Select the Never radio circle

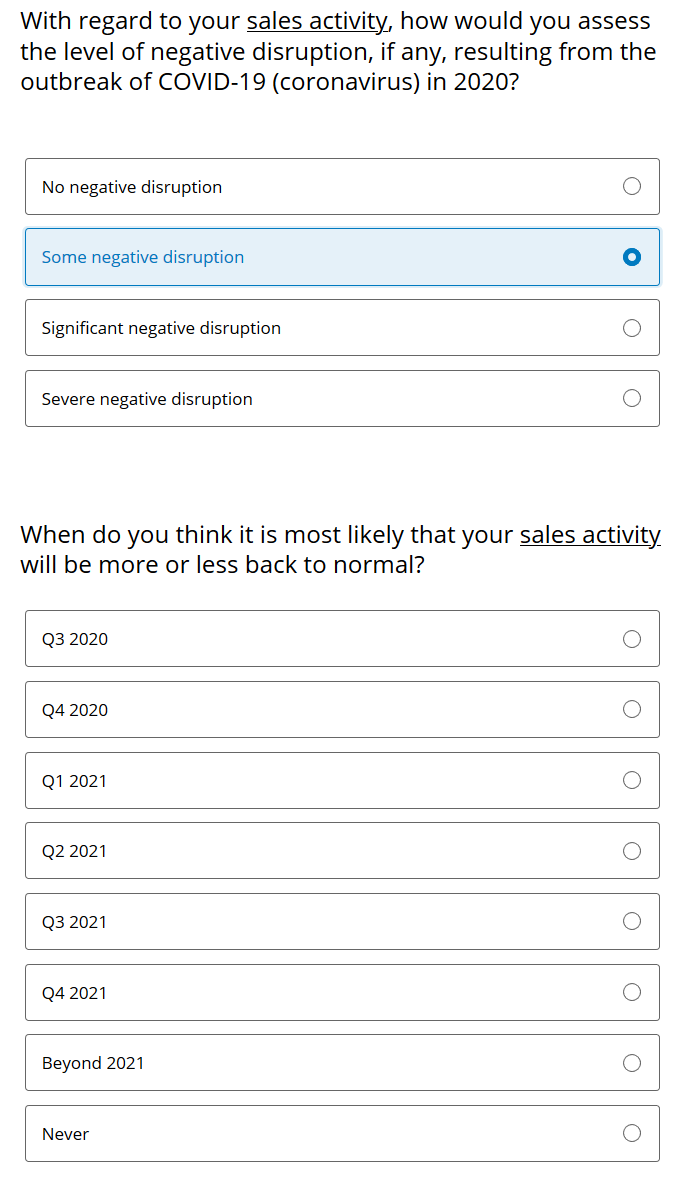632,1133
